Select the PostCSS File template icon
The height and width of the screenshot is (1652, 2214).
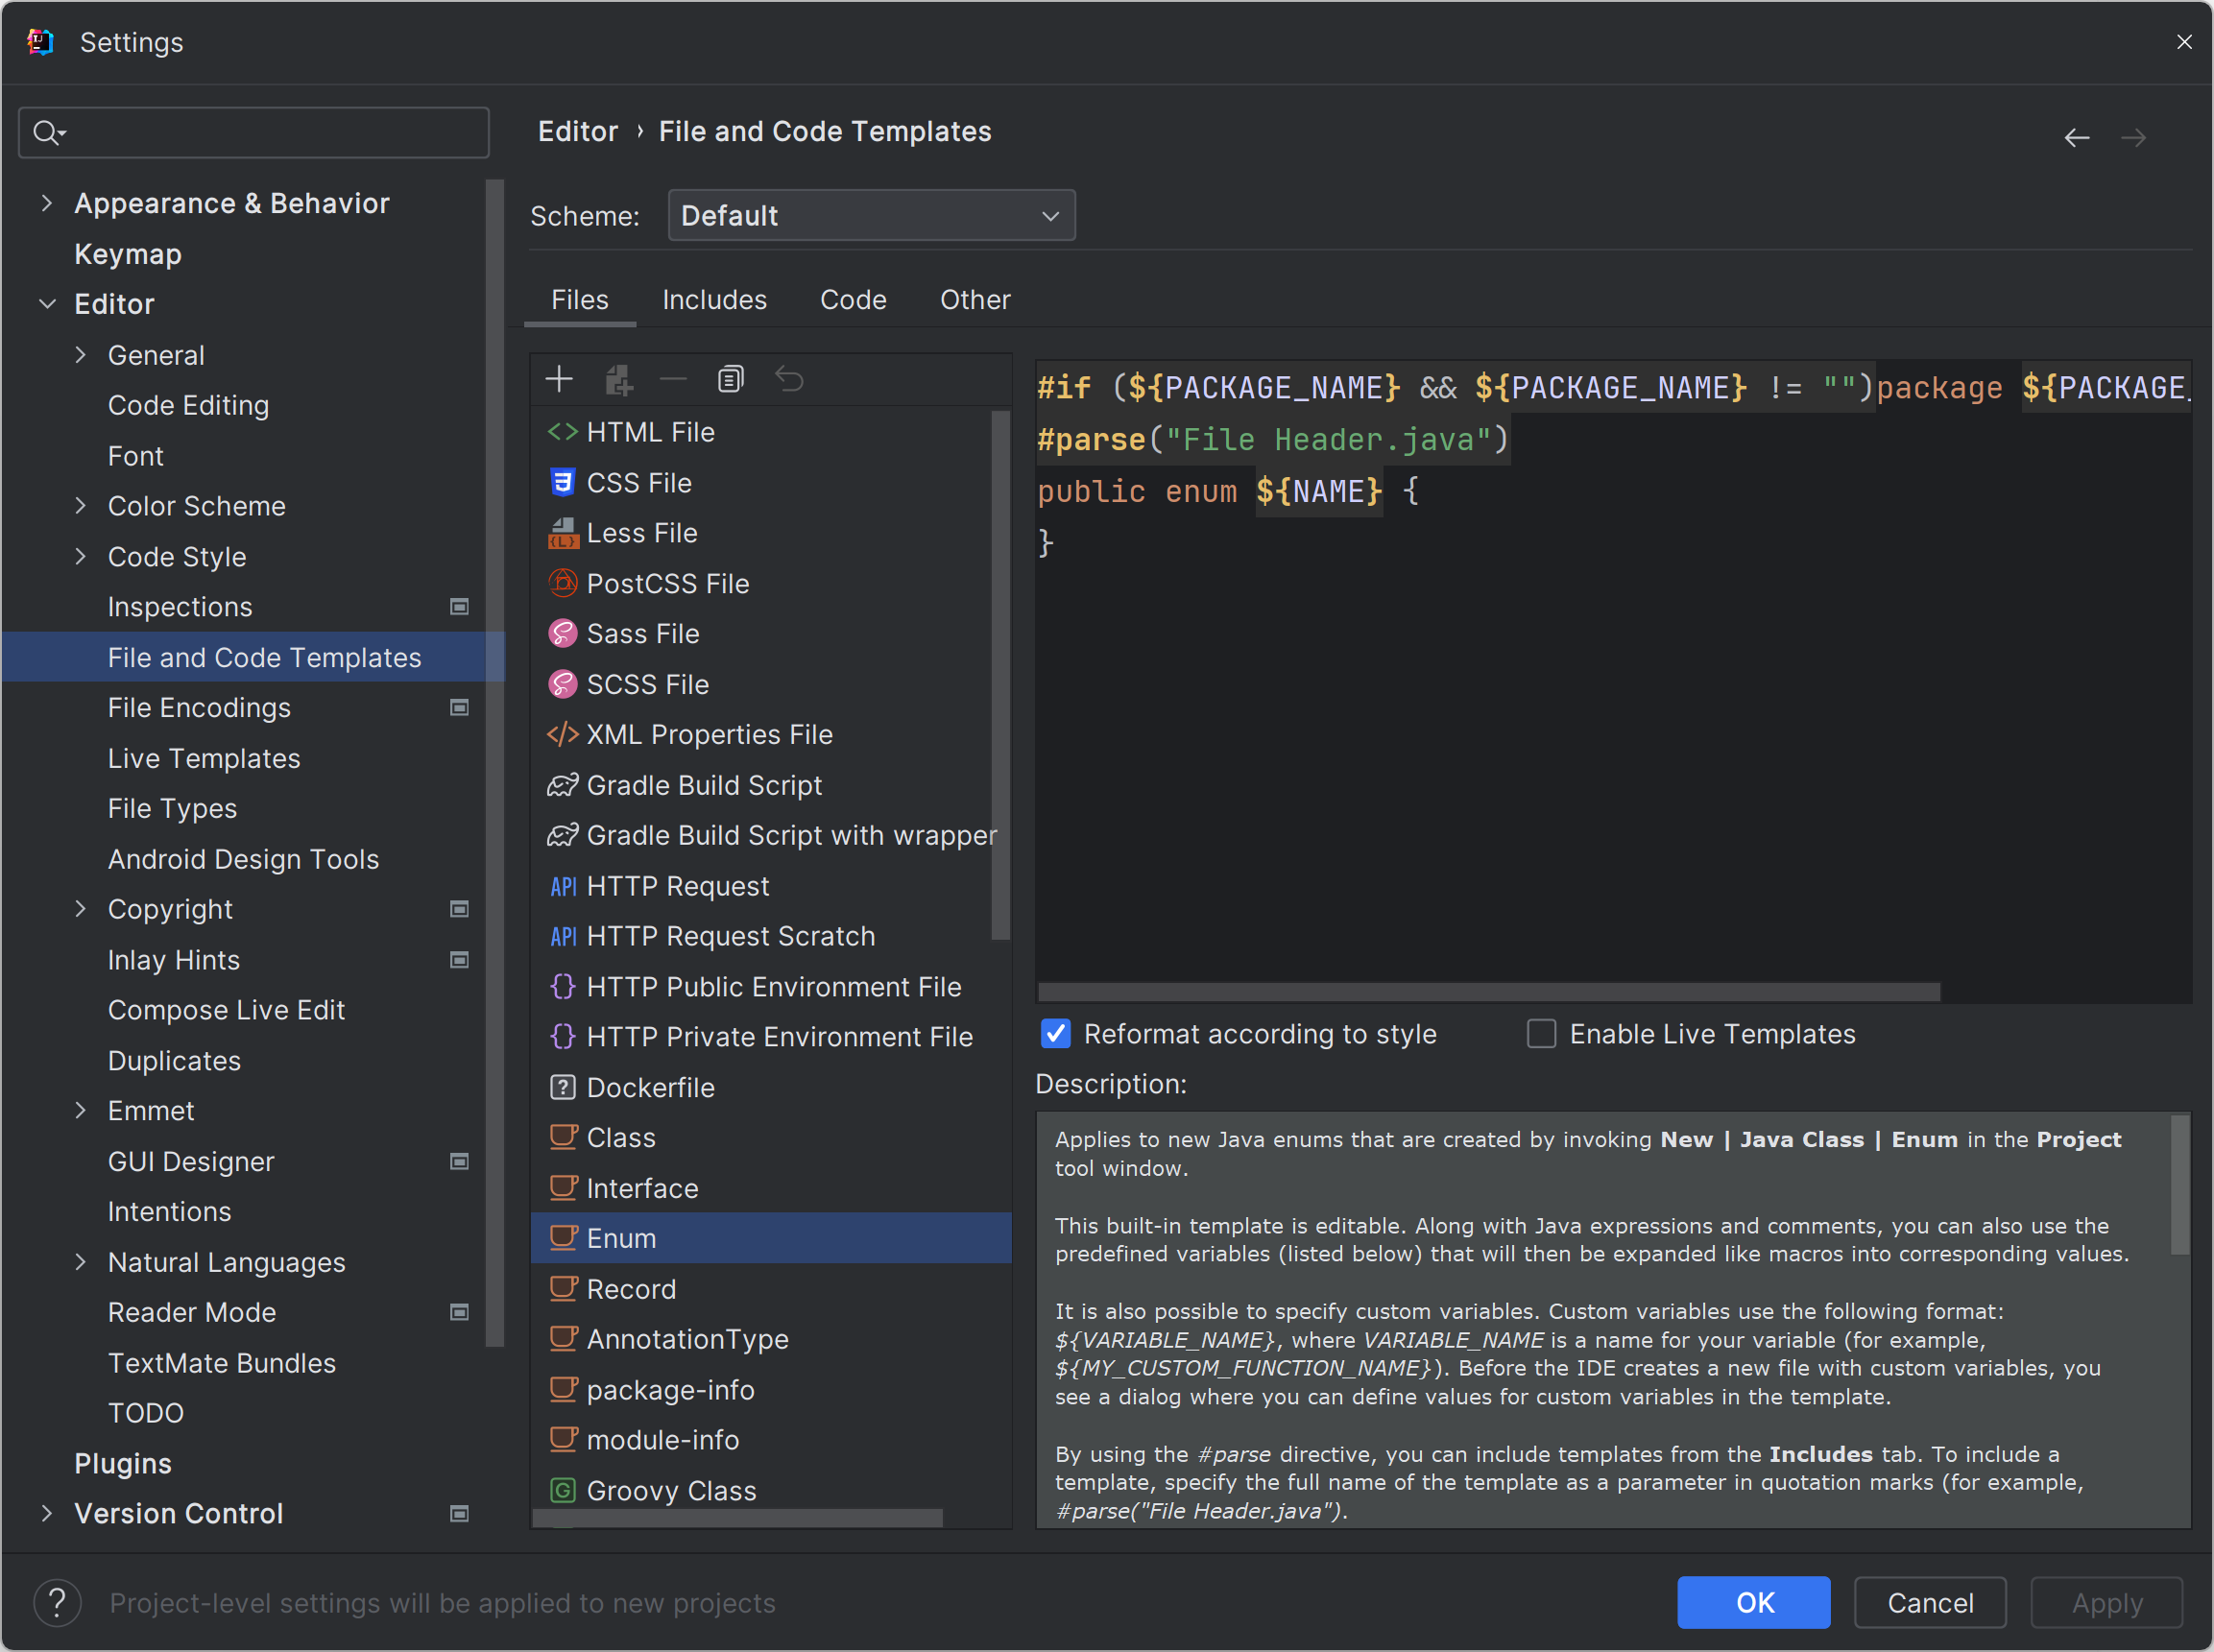coord(563,583)
